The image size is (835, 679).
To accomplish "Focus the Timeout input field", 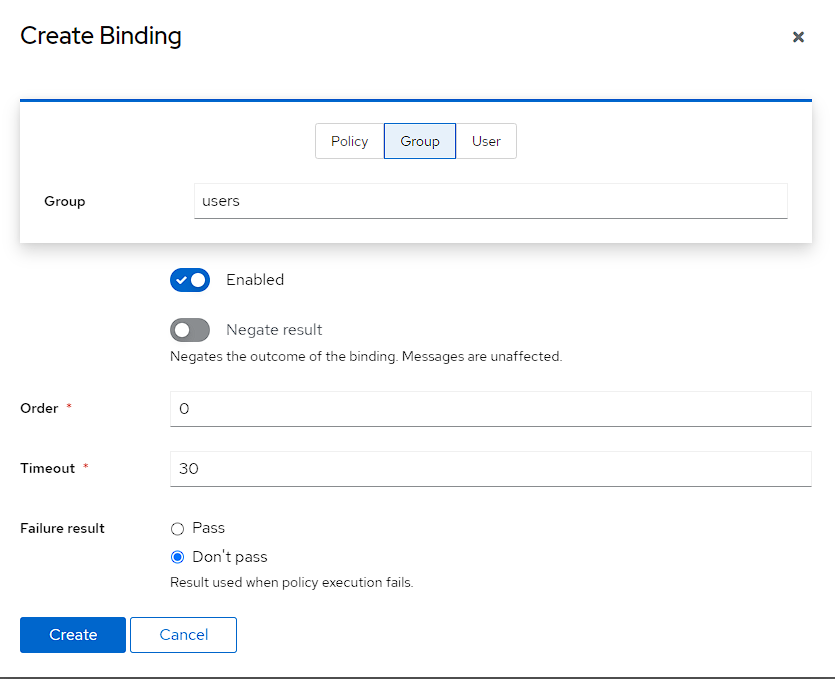I will coord(490,468).
